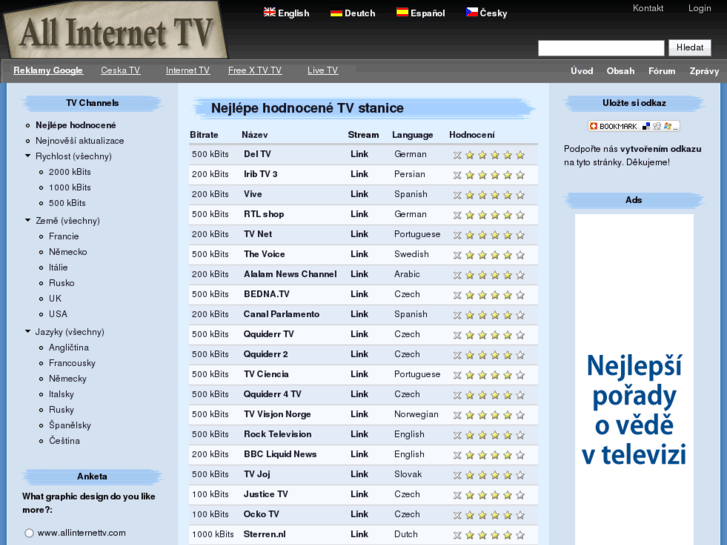Click the Nejlepší pořady o vědě ad
Screen dimensions: 727x545
[634, 379]
